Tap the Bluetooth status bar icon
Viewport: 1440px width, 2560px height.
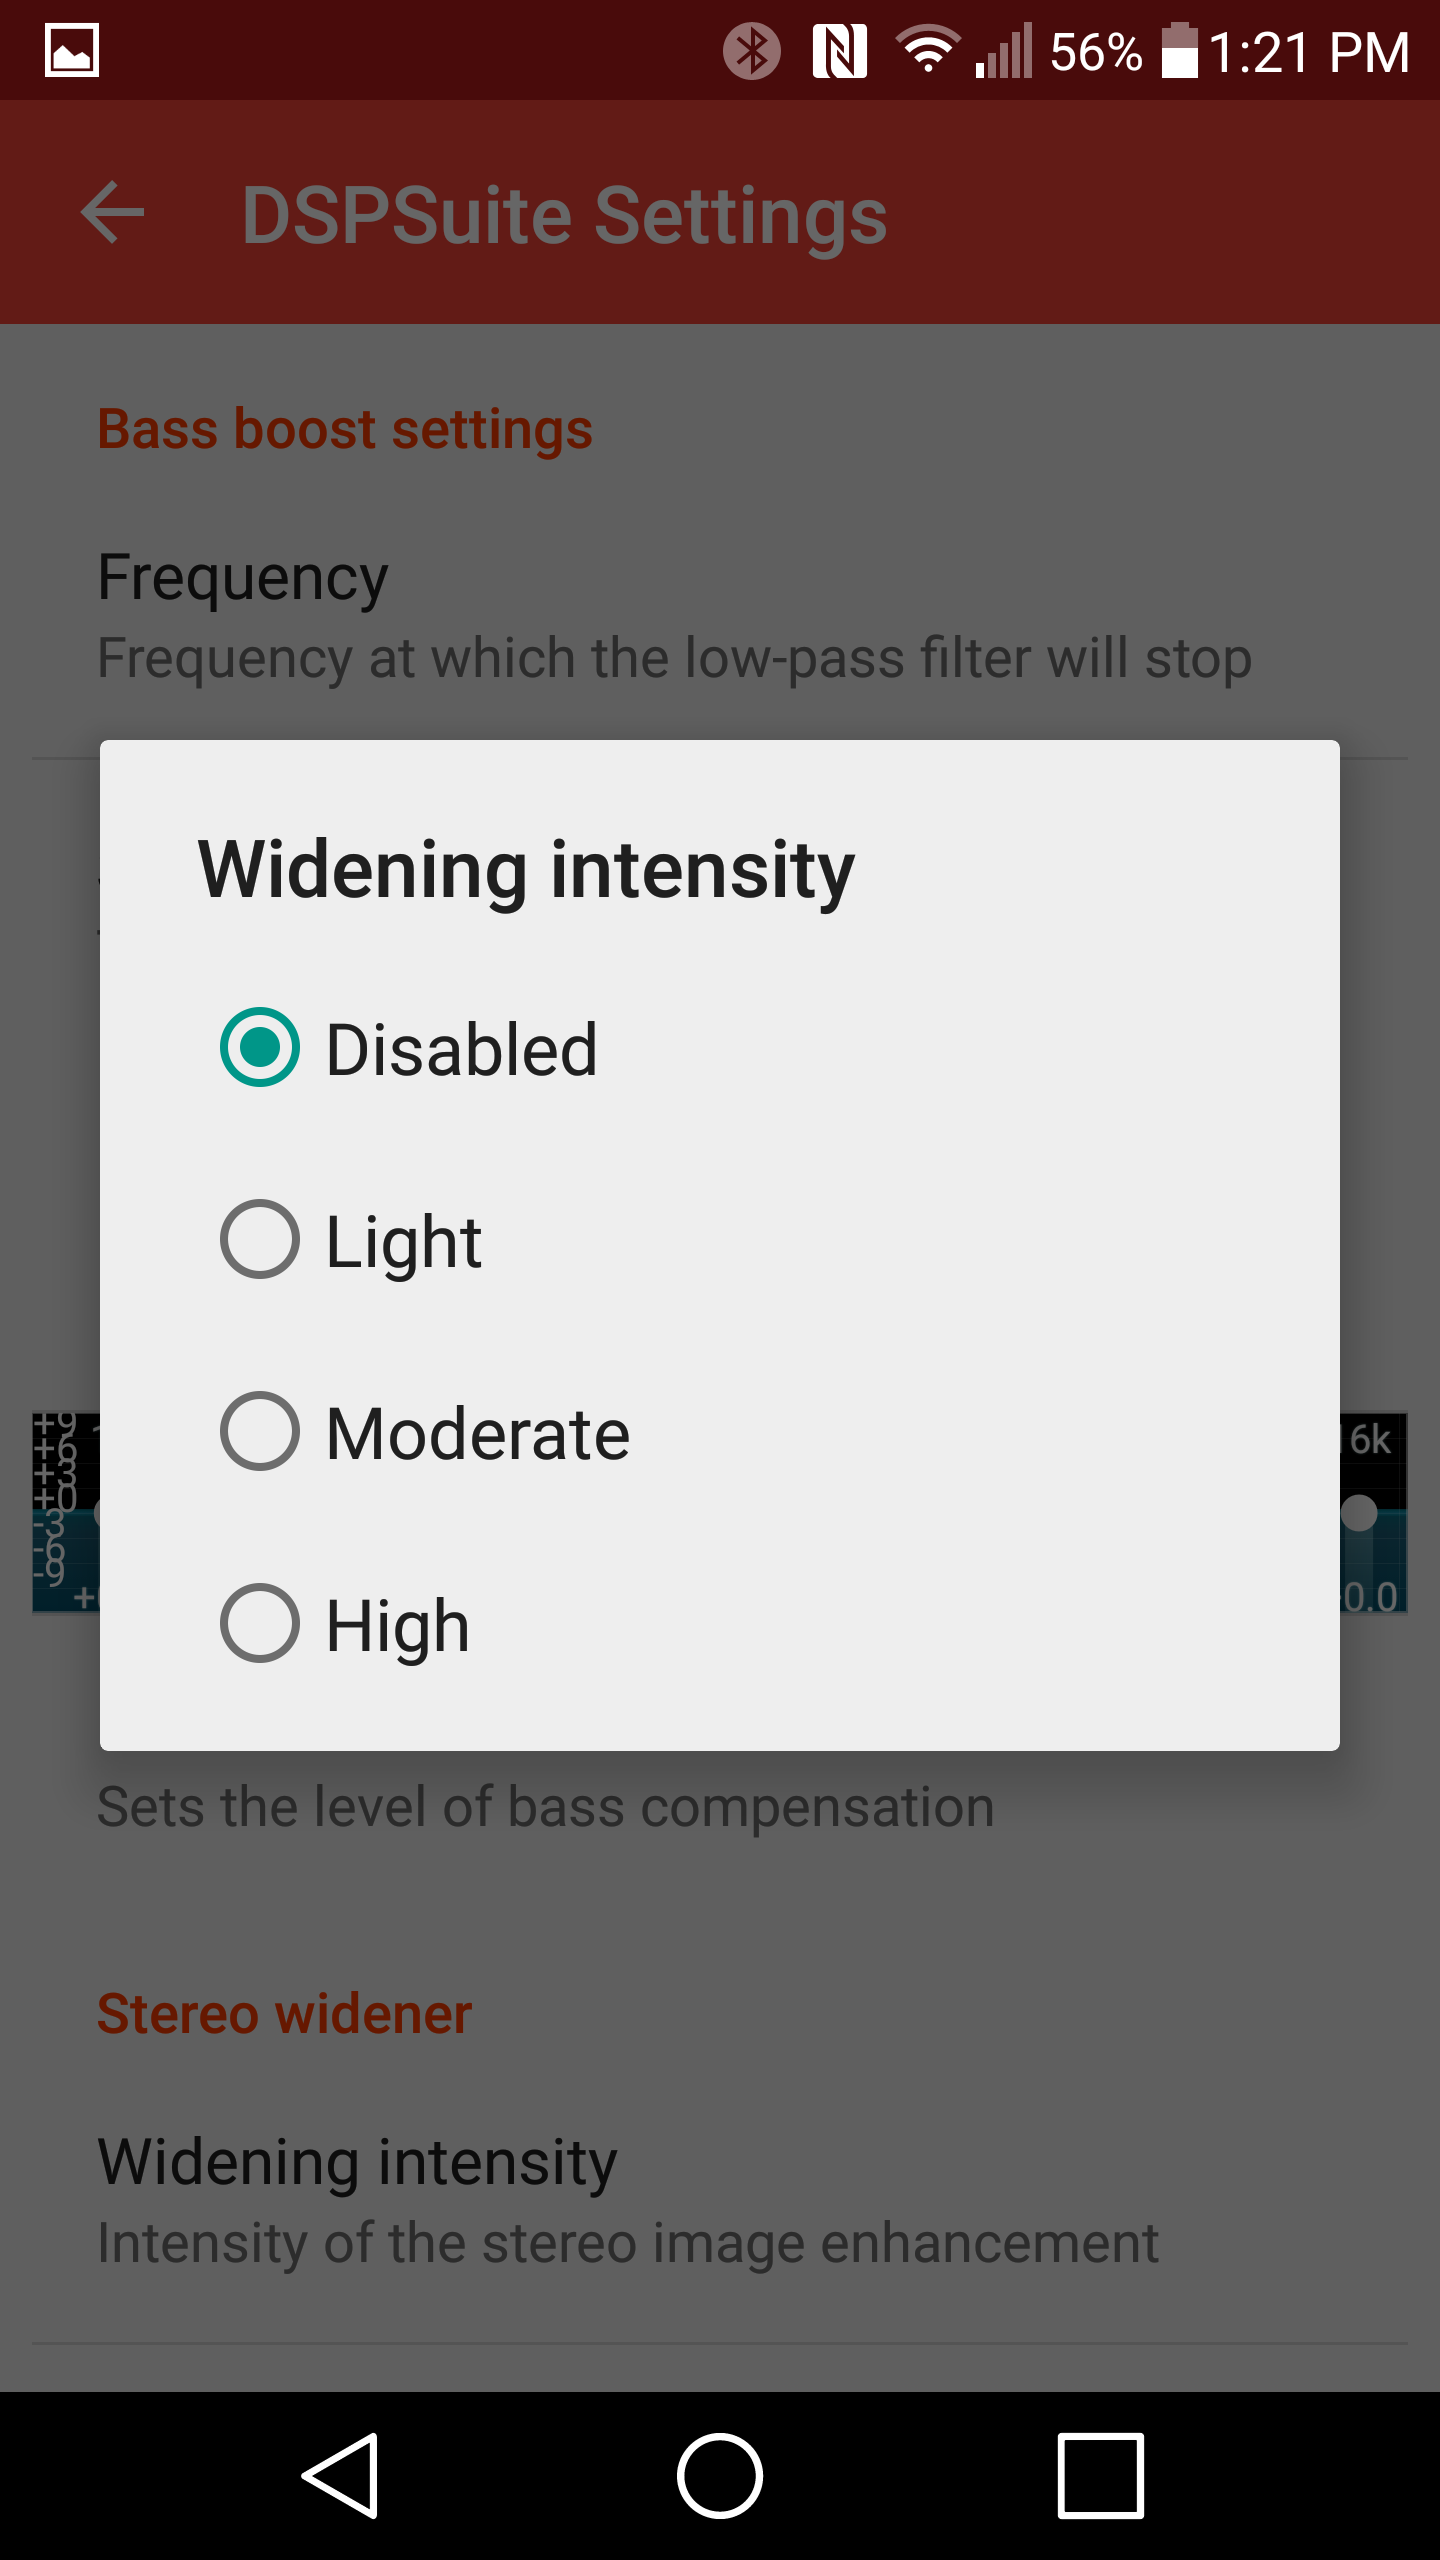coord(752,51)
